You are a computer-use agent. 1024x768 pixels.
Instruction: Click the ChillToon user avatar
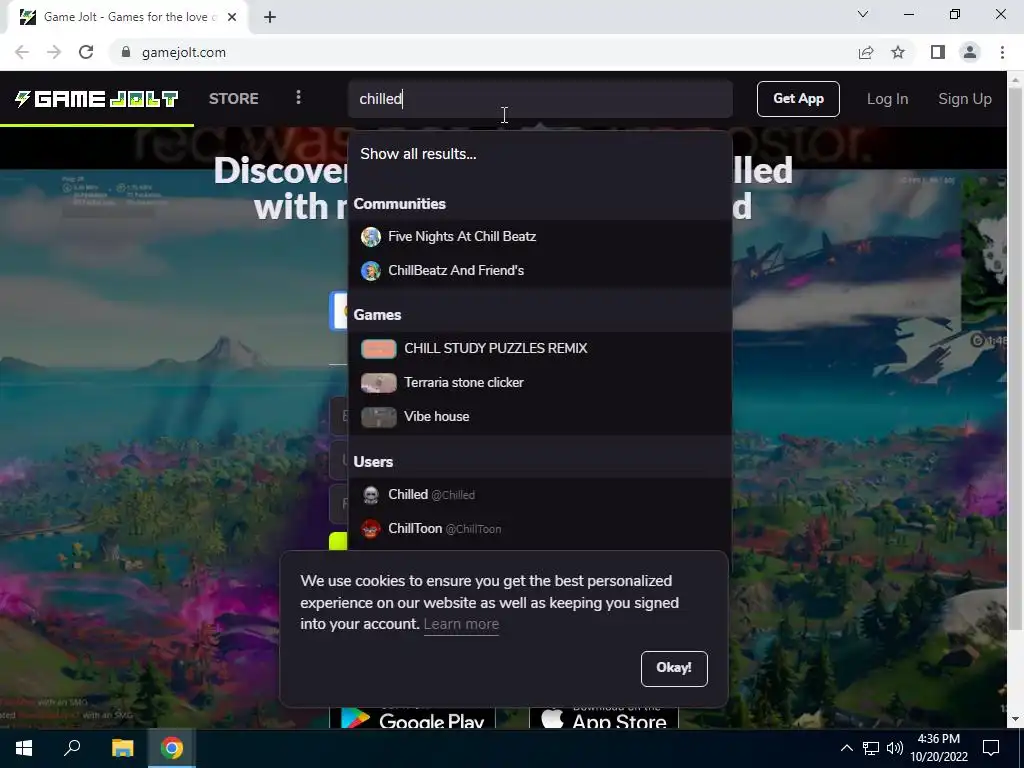click(371, 528)
